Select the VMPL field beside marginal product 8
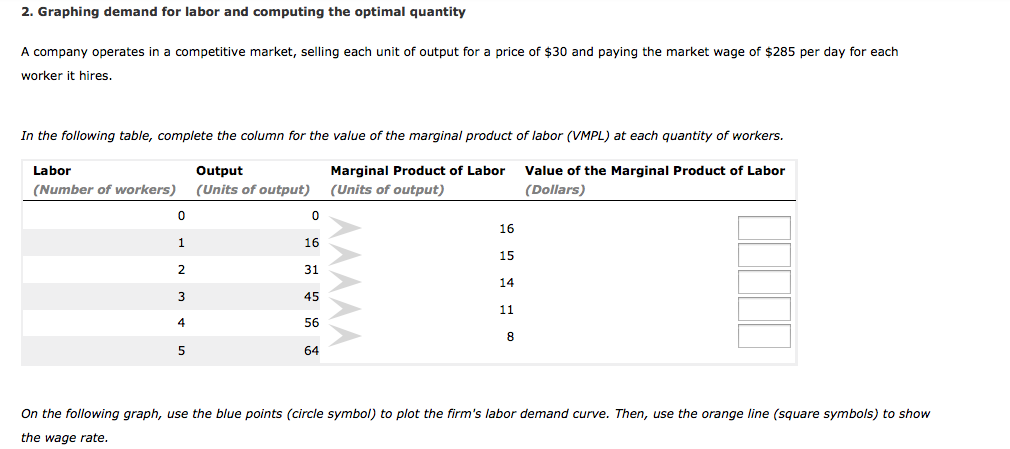1010x449 pixels. pyautogui.click(x=764, y=336)
